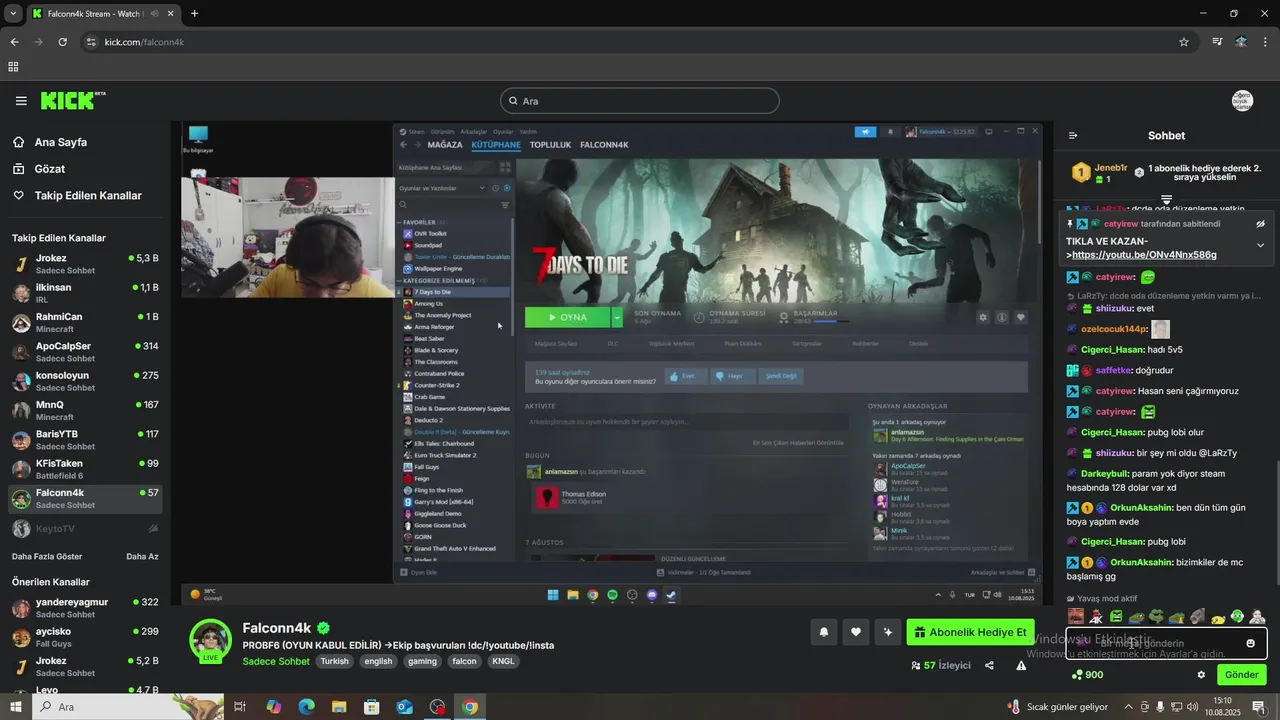Open File Explorer from the taskbar
This screenshot has width=1280, height=720.
339,707
